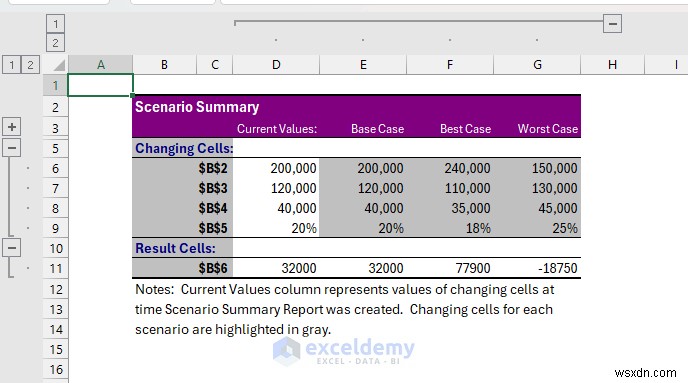The height and width of the screenshot is (383, 688).
Task: Click the Scenario Summary title cell
Action: click(x=197, y=107)
